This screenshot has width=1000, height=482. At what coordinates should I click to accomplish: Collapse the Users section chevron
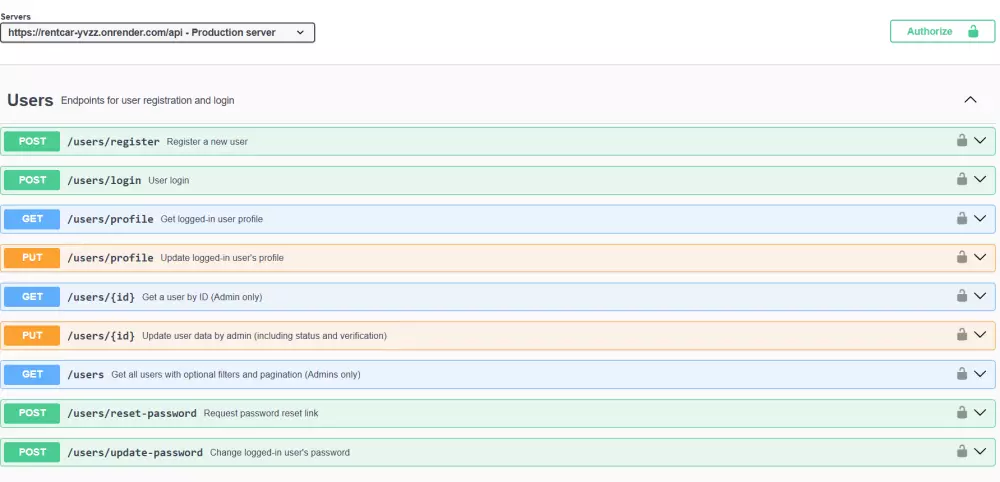pos(970,100)
